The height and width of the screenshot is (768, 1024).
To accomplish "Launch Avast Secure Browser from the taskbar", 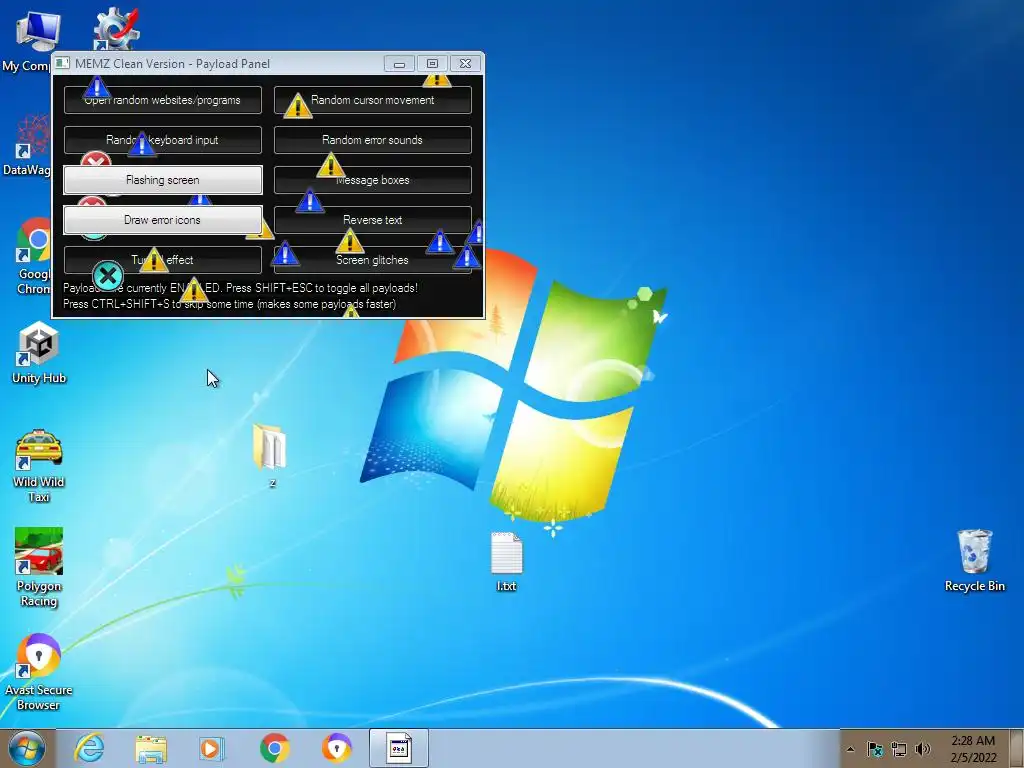I will (x=336, y=748).
